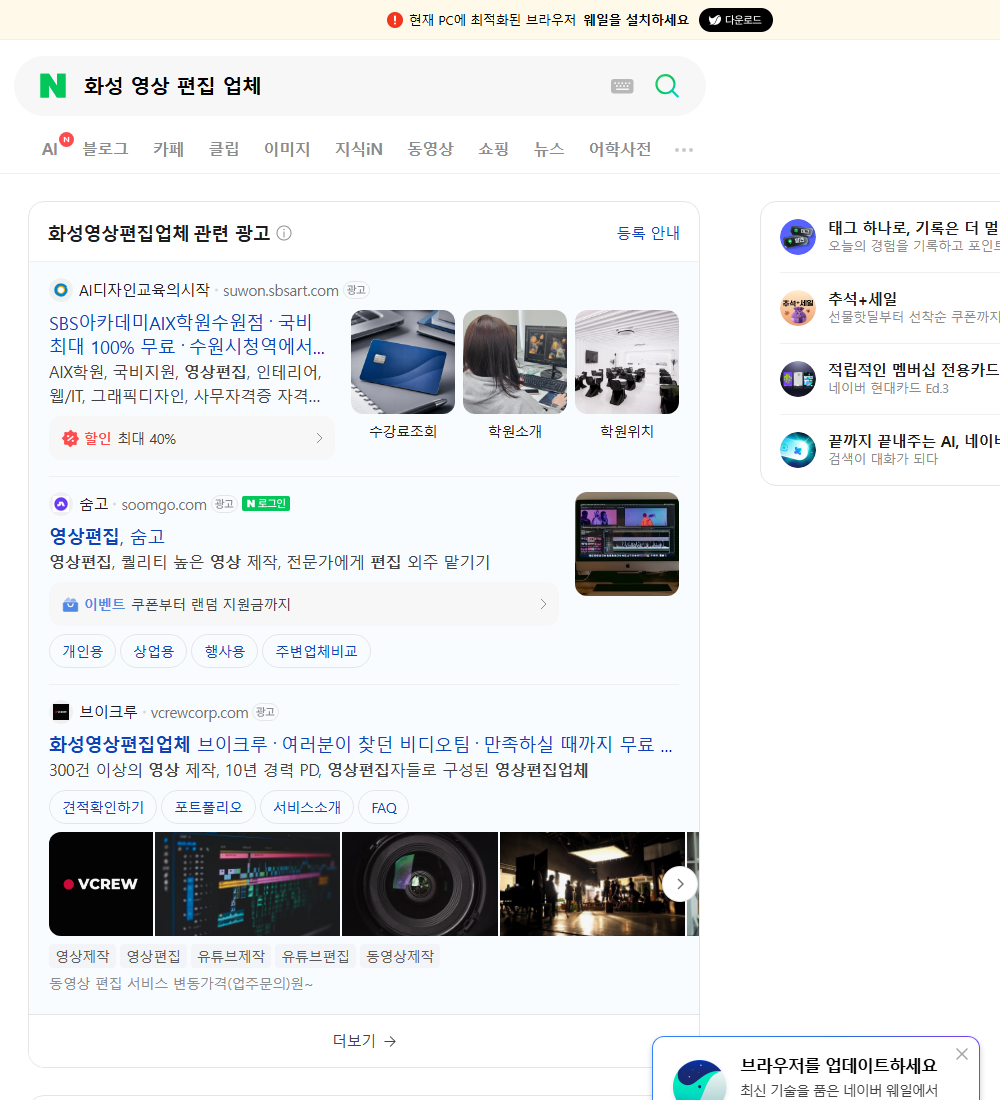Switch to the 블로그 tab
Viewport: 1000px width, 1100px height.
(105, 149)
